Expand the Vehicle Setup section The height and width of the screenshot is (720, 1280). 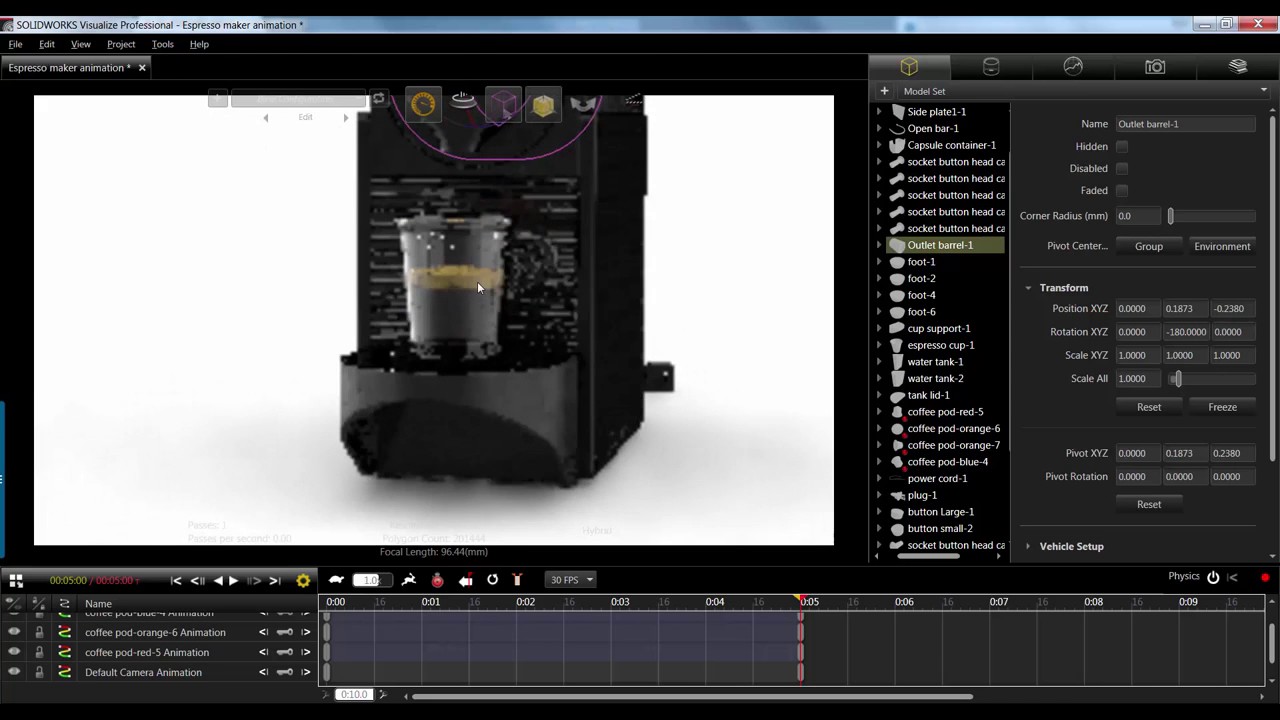[1028, 546]
